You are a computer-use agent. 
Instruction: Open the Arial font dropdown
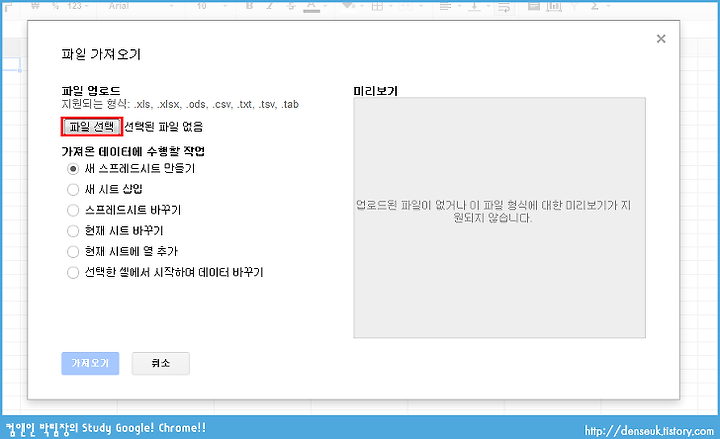point(141,6)
